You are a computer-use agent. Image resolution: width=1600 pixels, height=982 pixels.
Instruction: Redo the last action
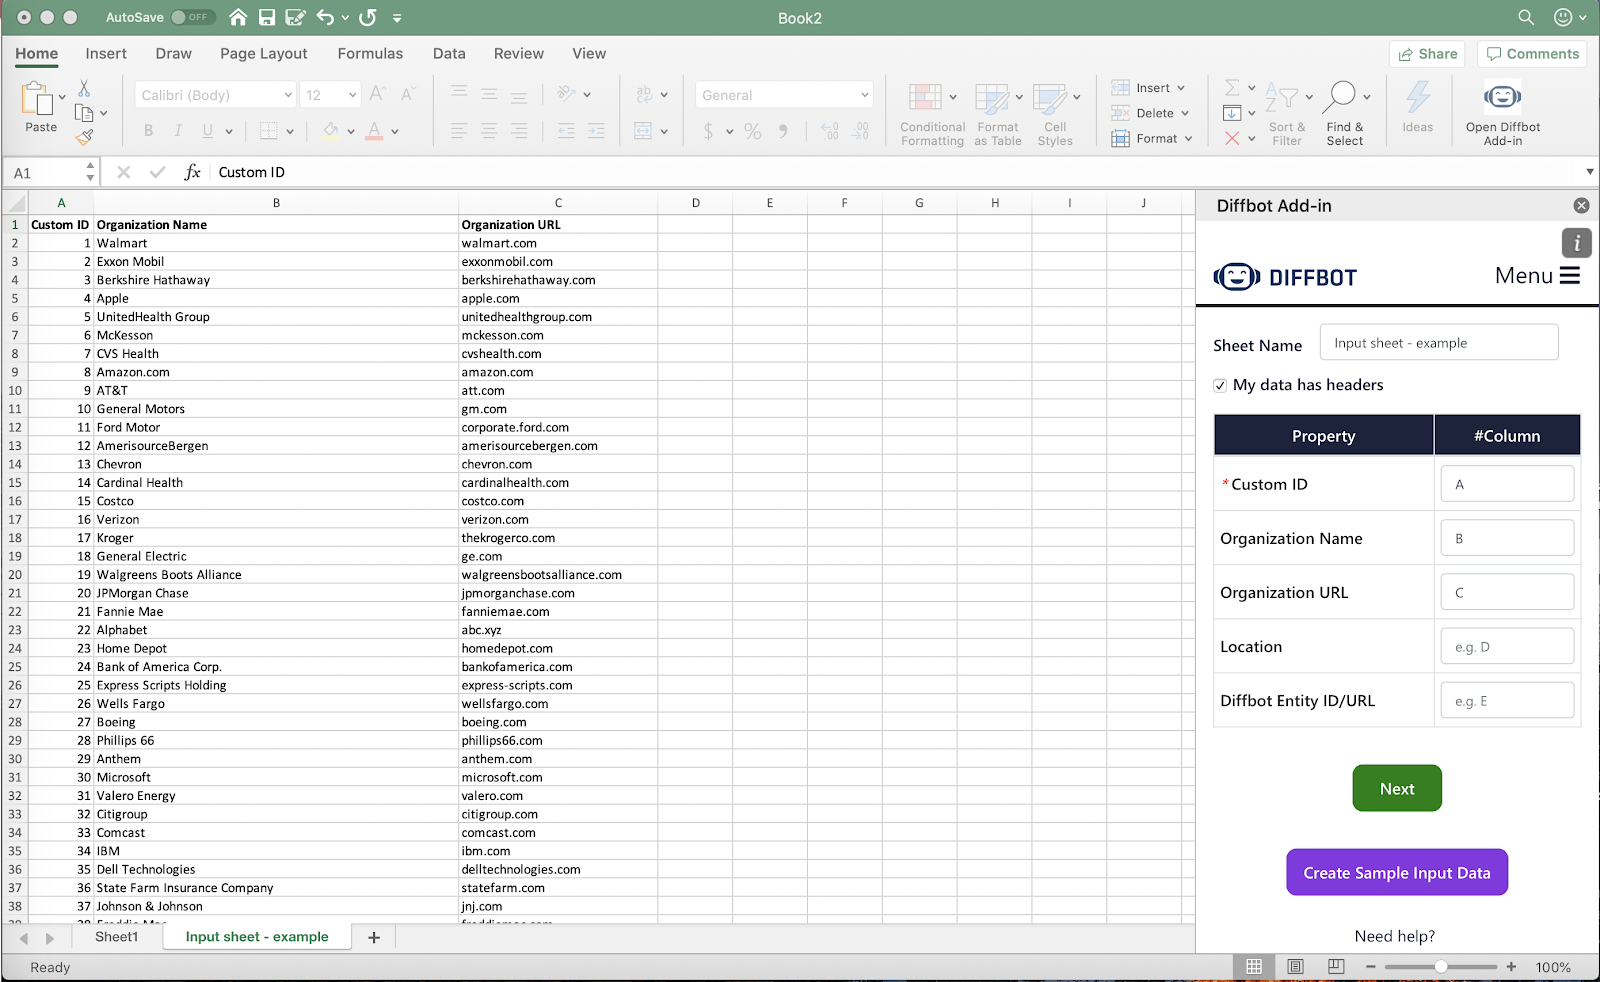click(368, 17)
